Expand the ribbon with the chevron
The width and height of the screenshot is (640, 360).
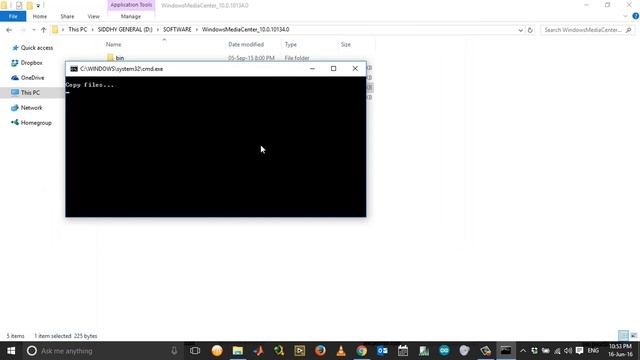626,16
